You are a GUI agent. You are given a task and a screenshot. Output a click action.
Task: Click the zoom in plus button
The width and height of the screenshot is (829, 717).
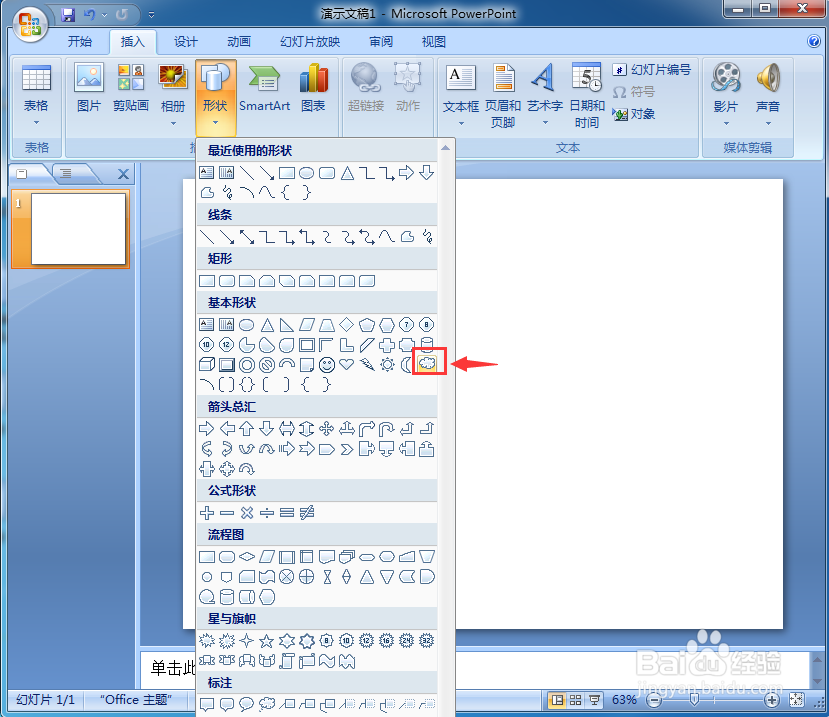pos(772,701)
